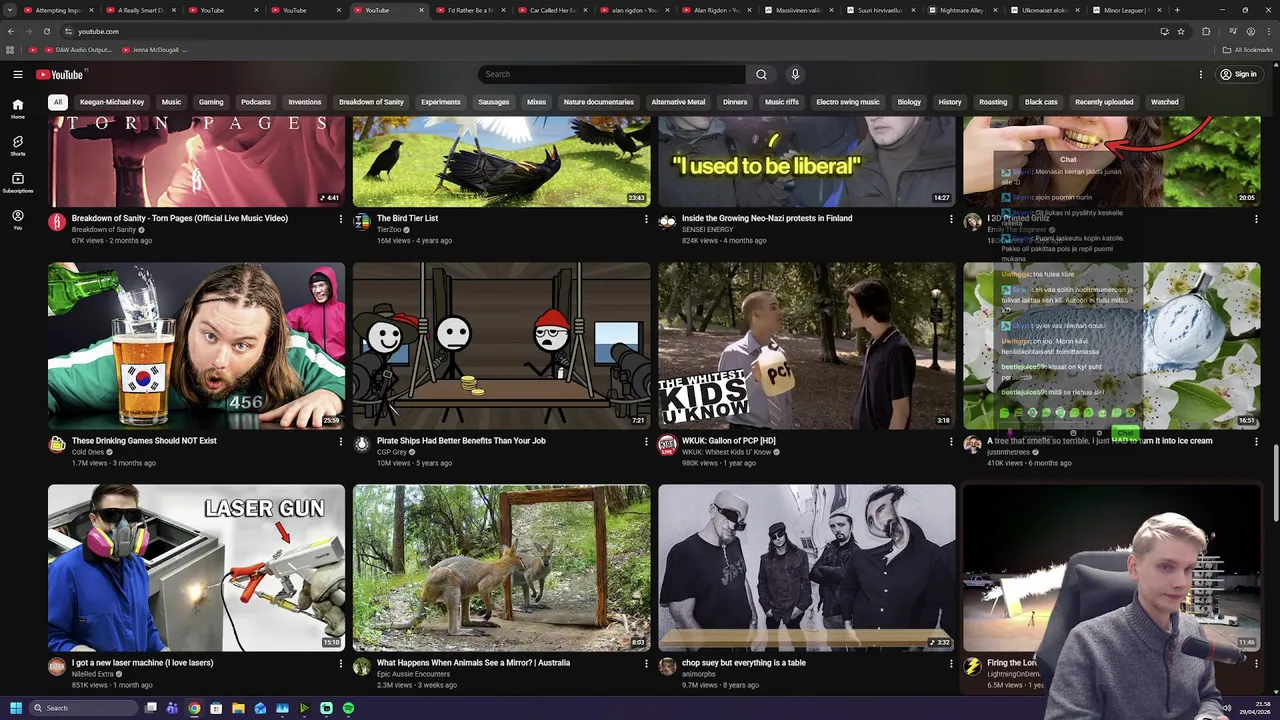Open video title The Bird Tier List
Viewport: 1280px width, 720px height.
click(x=407, y=218)
